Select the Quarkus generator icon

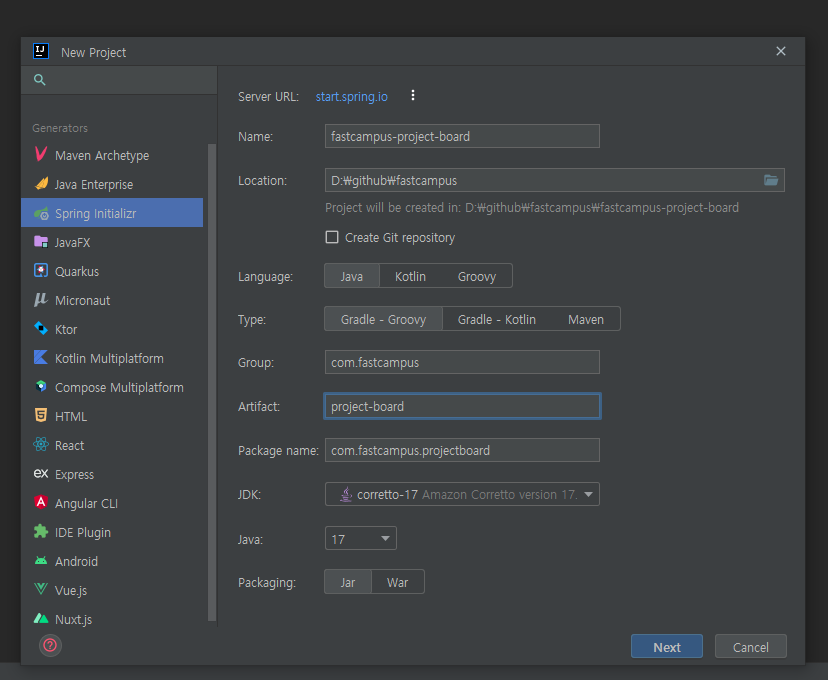click(x=41, y=271)
